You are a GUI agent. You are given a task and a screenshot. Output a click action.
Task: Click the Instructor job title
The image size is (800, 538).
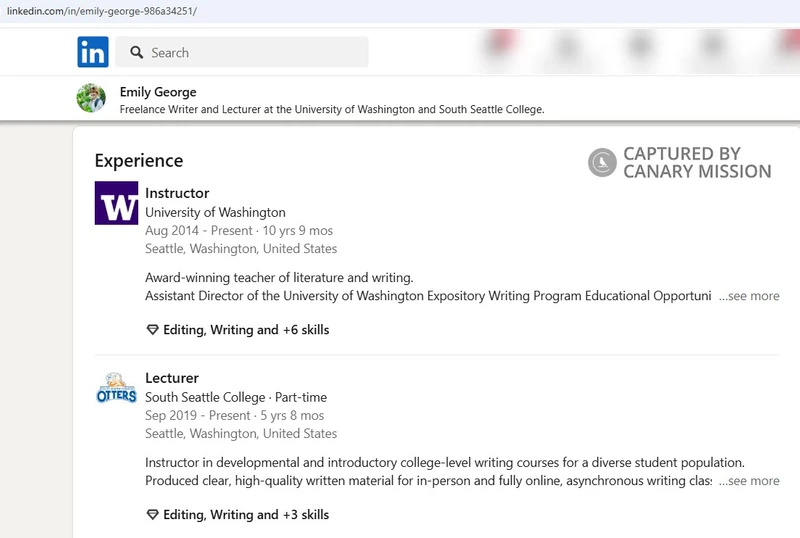point(177,193)
